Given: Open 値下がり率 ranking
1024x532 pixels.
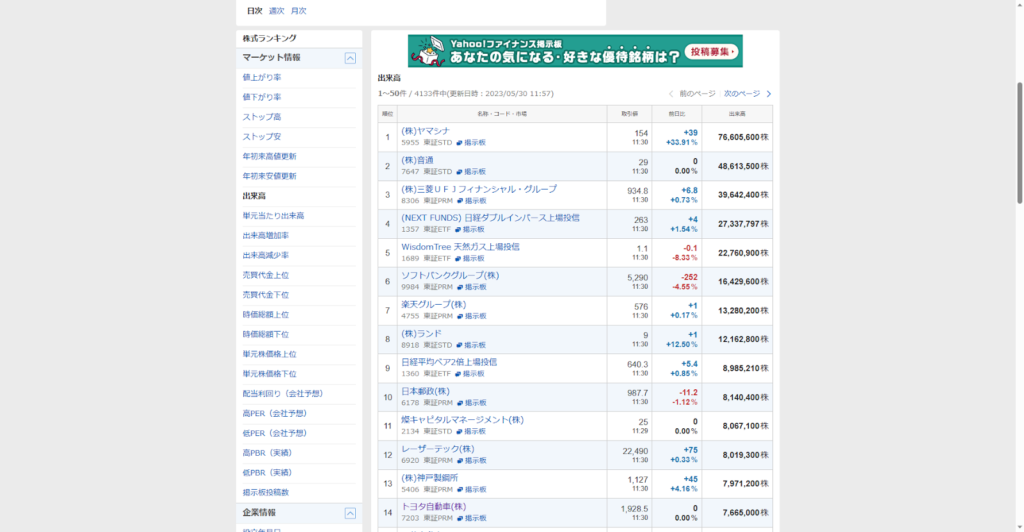Looking at the screenshot, I should click(262, 97).
